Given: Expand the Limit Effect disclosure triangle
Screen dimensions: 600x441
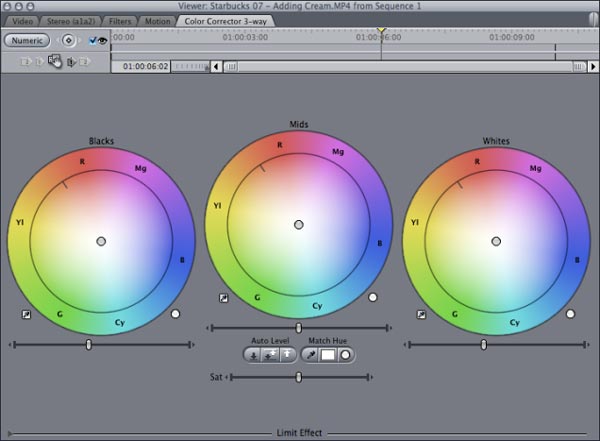Looking at the screenshot, I should coord(10,434).
